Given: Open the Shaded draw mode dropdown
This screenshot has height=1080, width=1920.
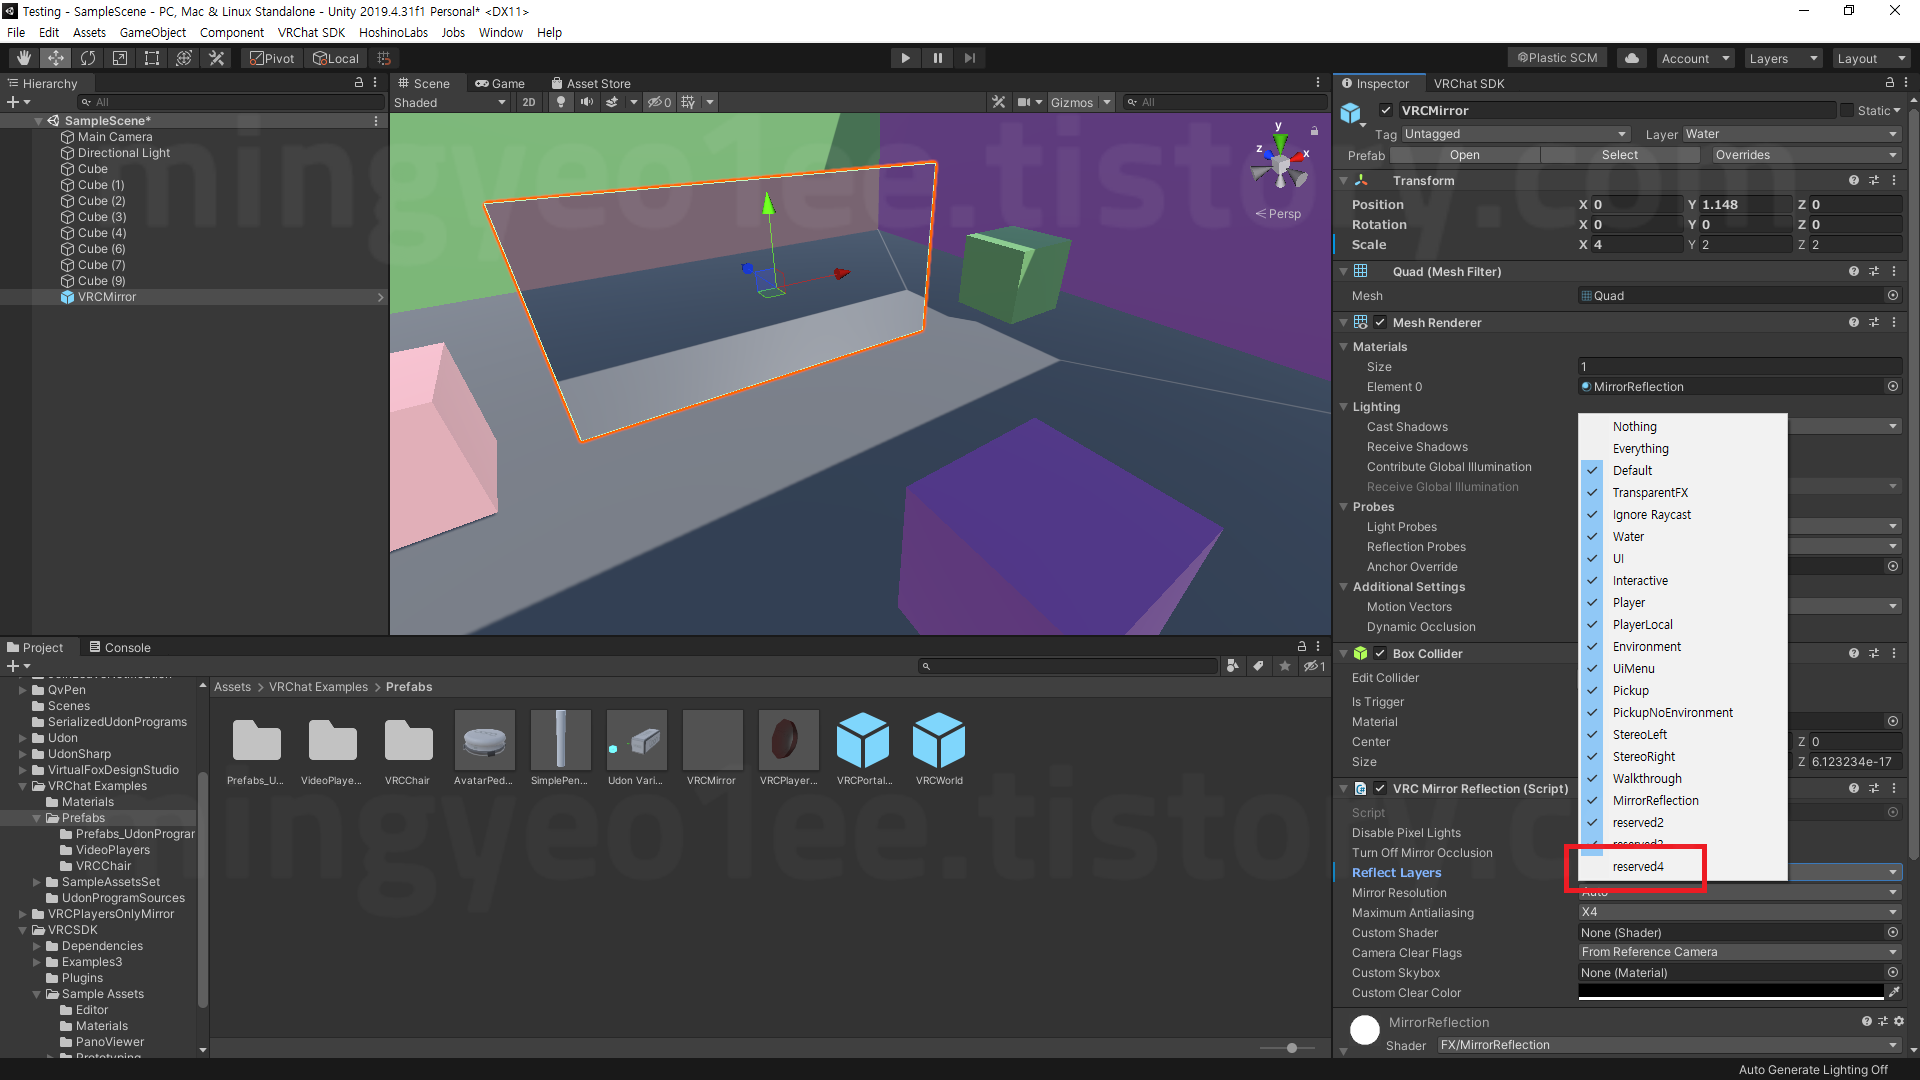Looking at the screenshot, I should (450, 102).
